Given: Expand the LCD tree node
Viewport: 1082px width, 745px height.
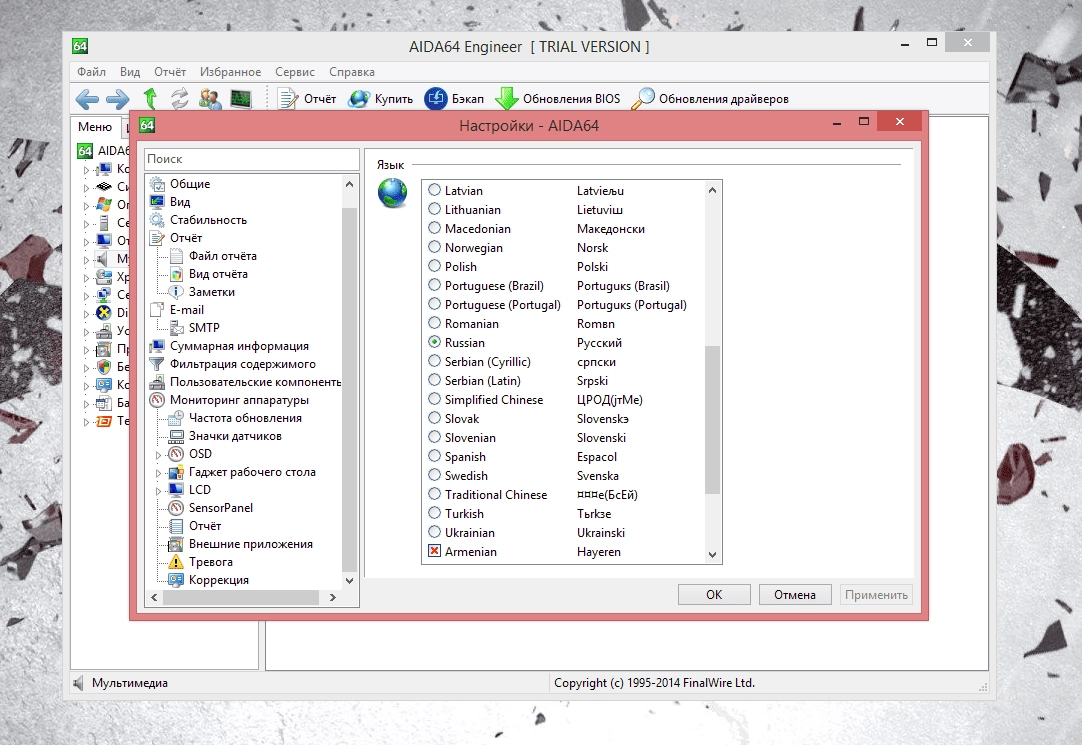Looking at the screenshot, I should [158, 490].
